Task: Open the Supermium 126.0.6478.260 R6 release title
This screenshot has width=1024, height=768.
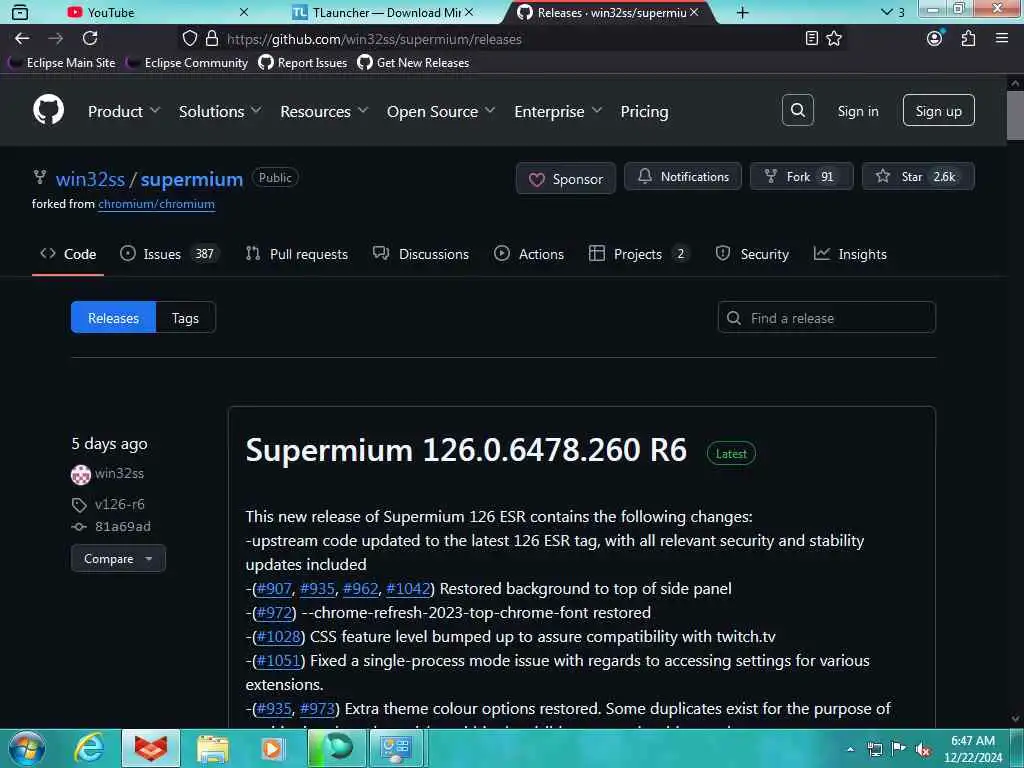Action: 466,451
